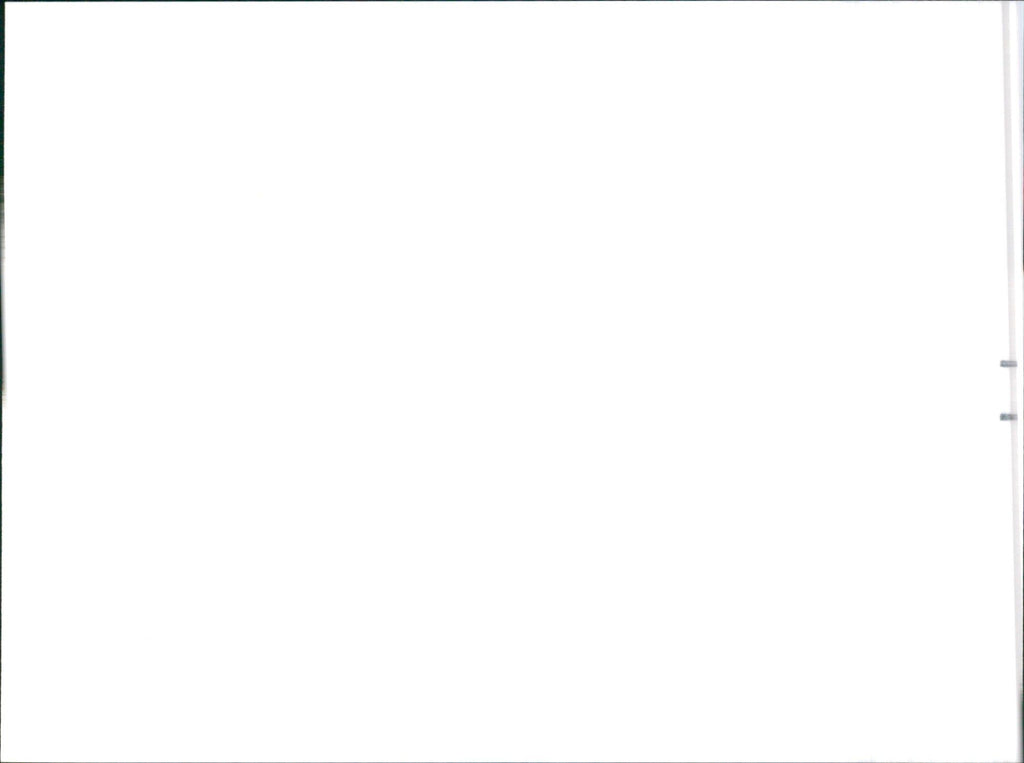The image size is (1024, 763).
Task: Click the scrollbar track between the two markers
Action: coord(1010,391)
